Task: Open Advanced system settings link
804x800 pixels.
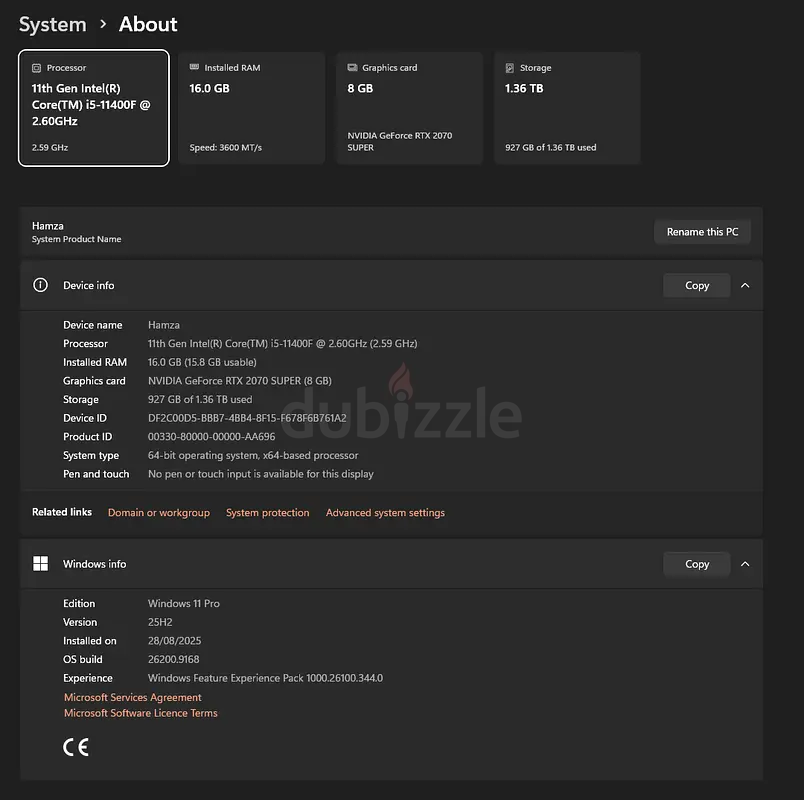Action: click(x=386, y=512)
